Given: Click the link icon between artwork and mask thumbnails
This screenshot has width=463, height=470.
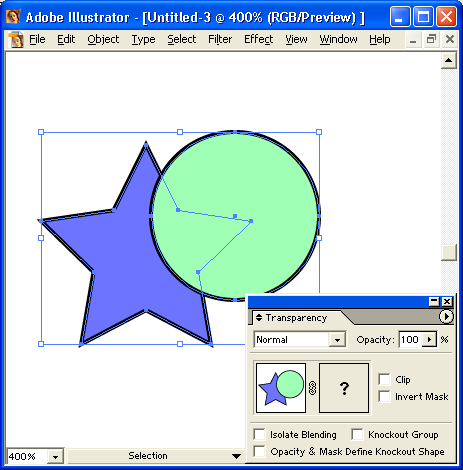Looking at the screenshot, I should (x=312, y=388).
